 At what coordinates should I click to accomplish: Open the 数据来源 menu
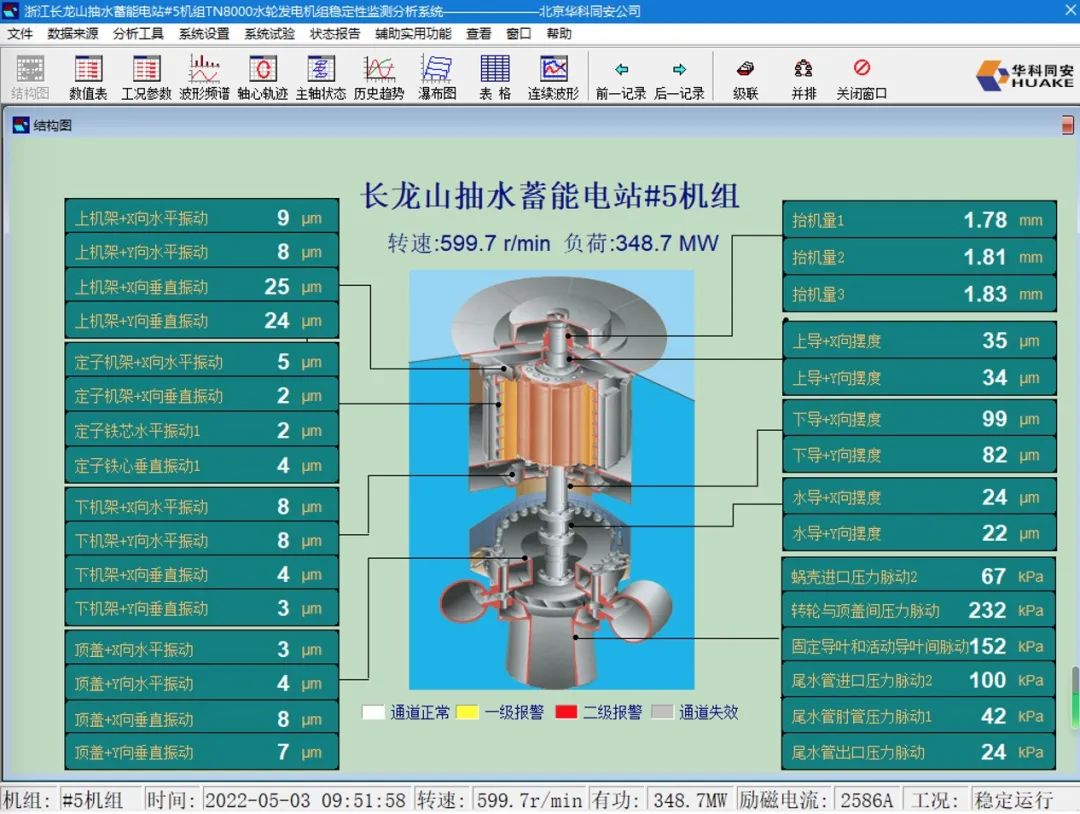(x=73, y=34)
